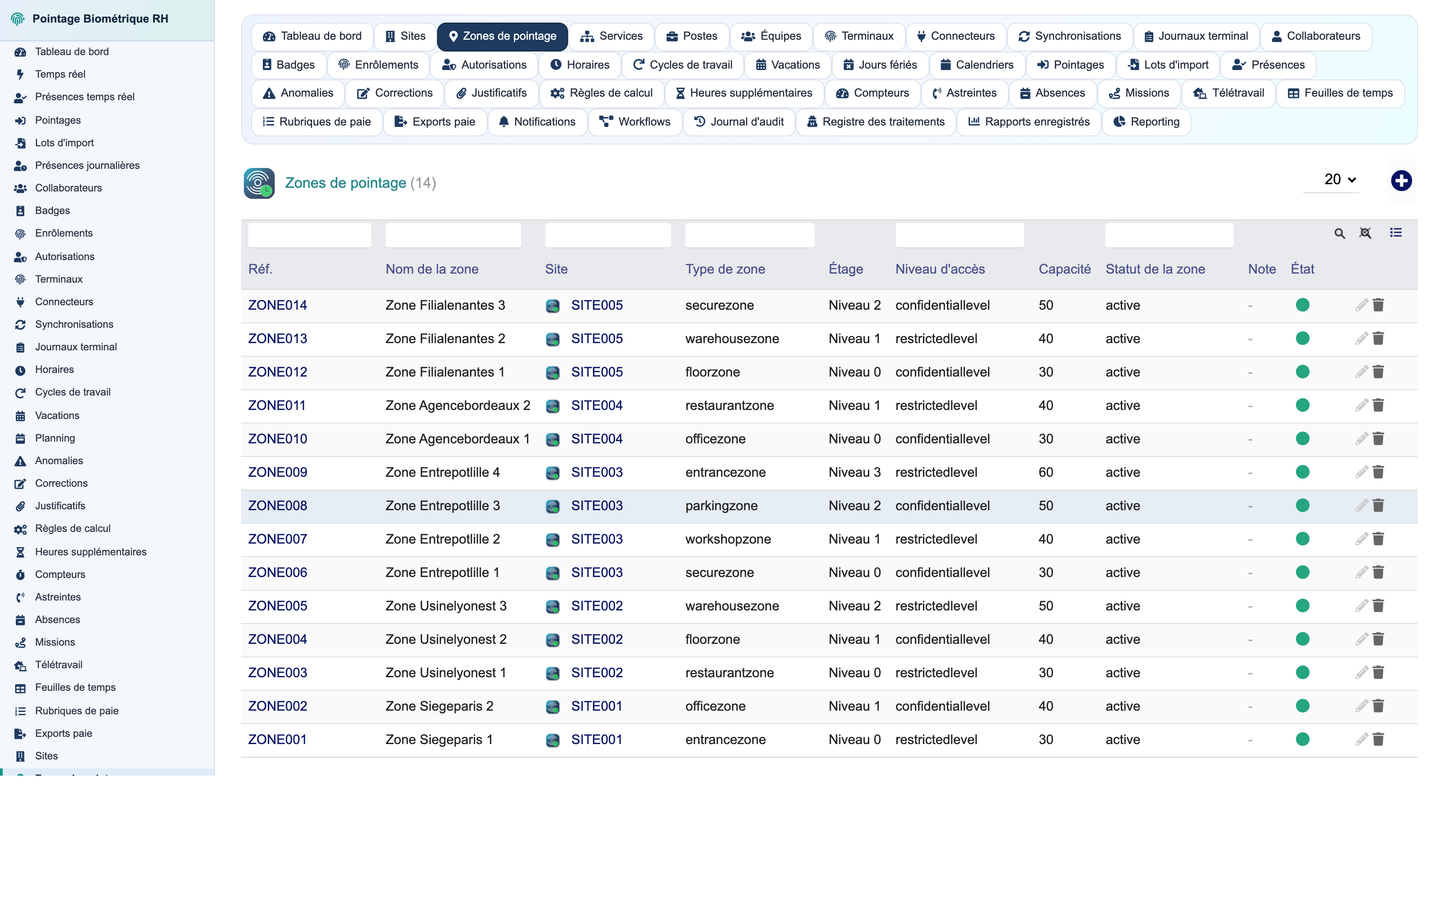Click the search magnifier icon in table header
Viewport: 1445px width, 903px height.
click(x=1339, y=233)
